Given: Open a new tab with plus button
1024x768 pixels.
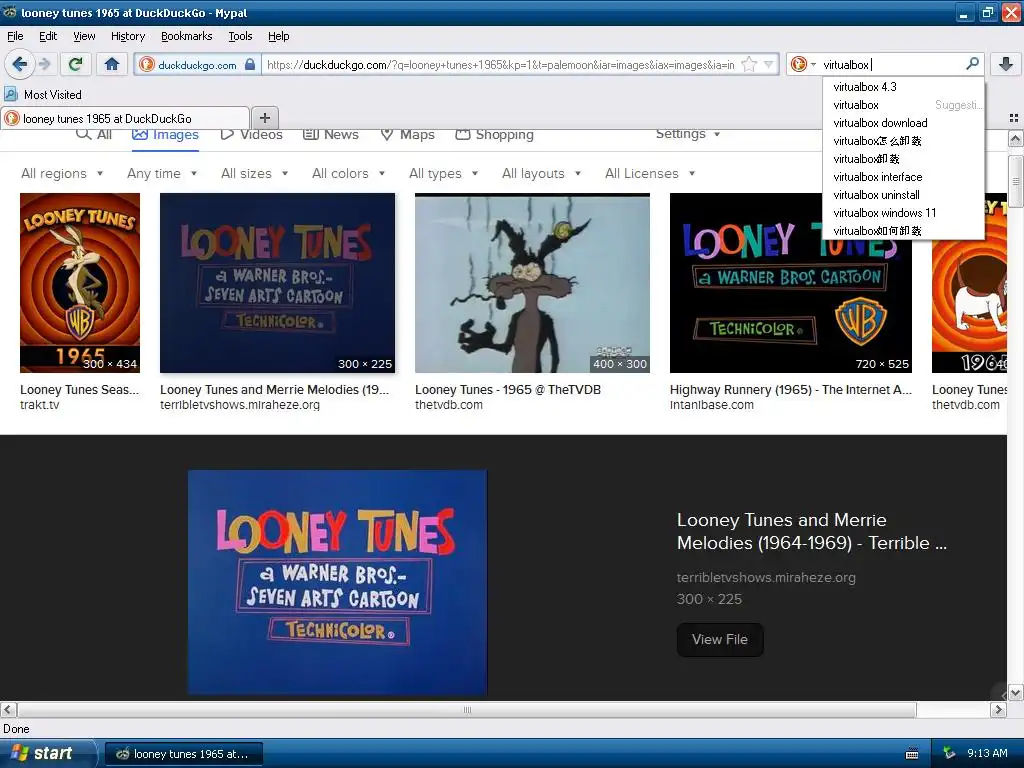Looking at the screenshot, I should [264, 118].
